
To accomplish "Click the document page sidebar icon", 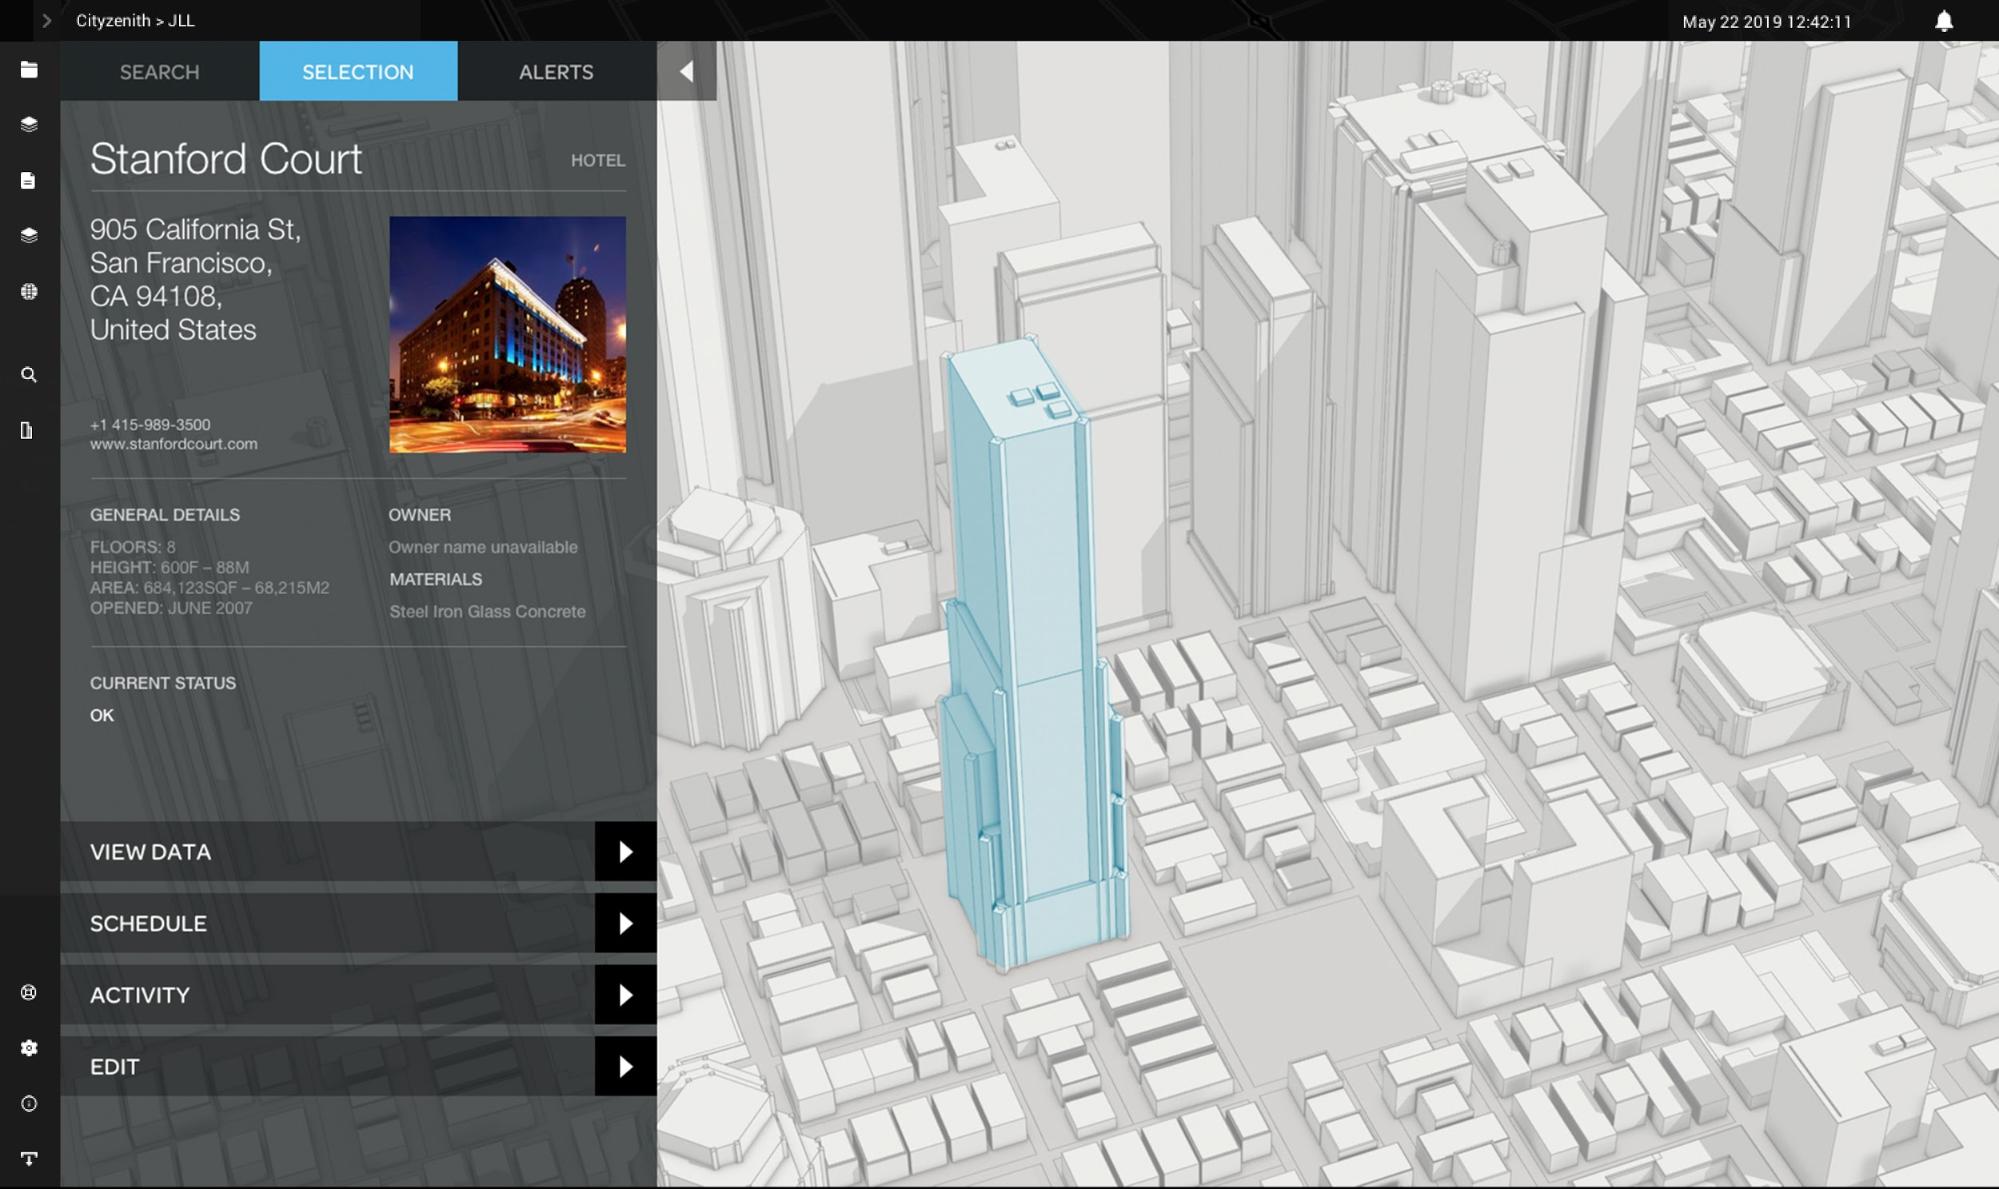I will click(x=28, y=181).
